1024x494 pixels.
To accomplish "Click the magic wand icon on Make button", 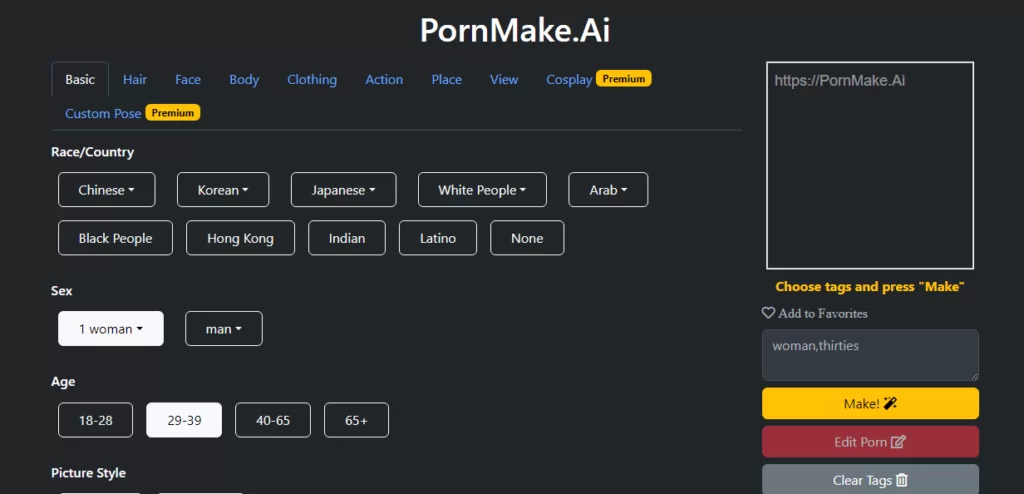I will [x=890, y=404].
